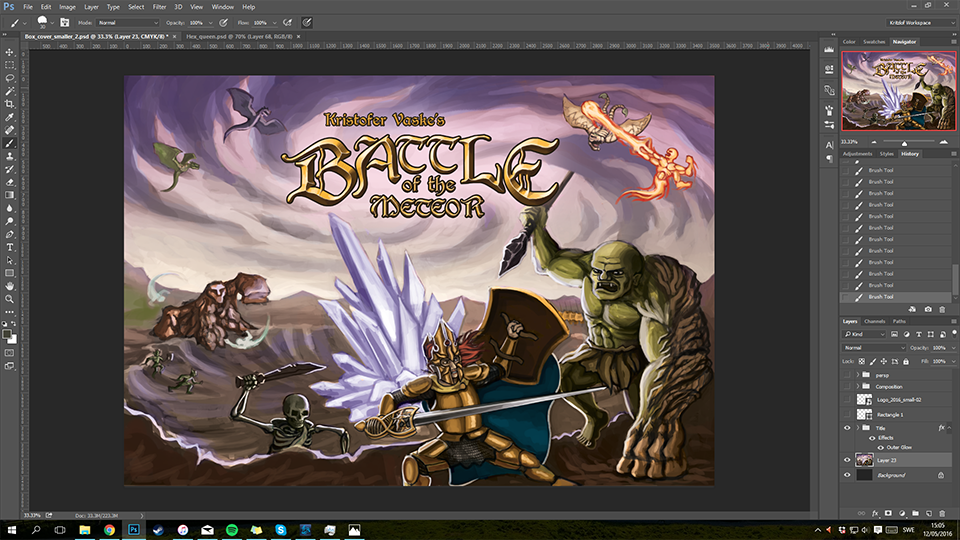960x540 pixels.
Task: Open the Image menu
Action: pyautogui.click(x=67, y=7)
